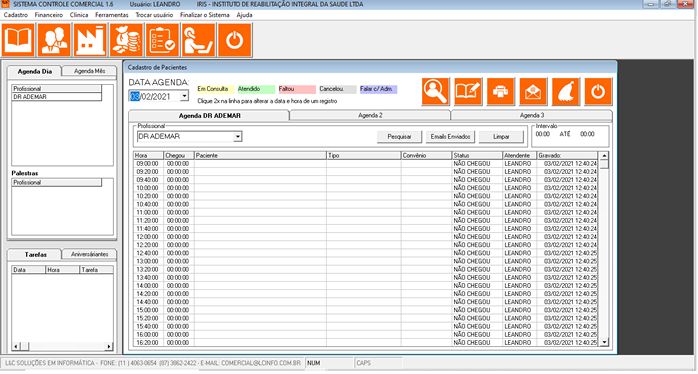Click the main toolbar power icon

[235, 41]
